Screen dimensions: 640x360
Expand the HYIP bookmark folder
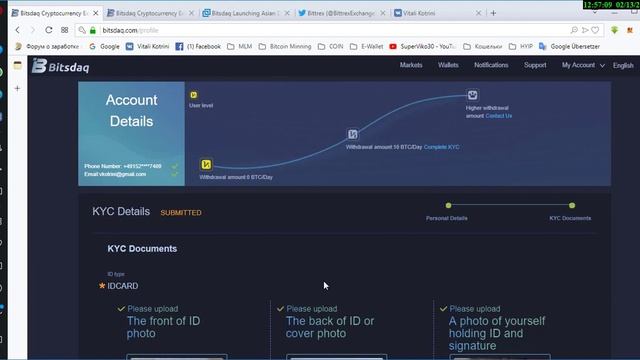521,47
